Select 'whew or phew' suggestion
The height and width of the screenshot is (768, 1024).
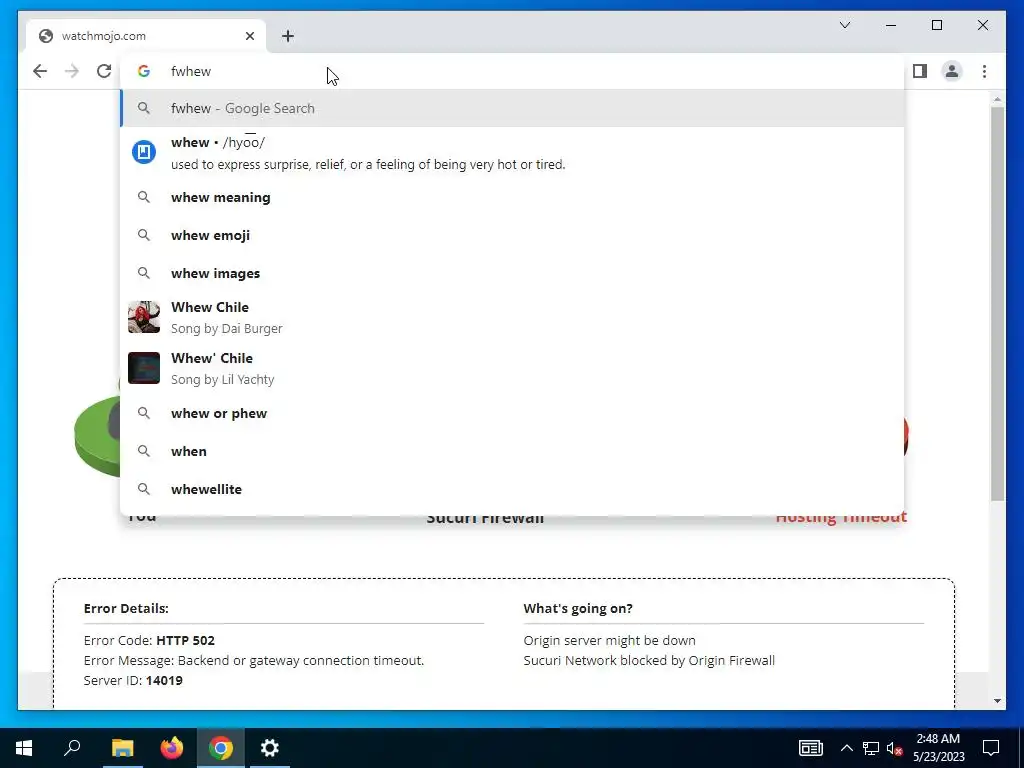[513, 413]
